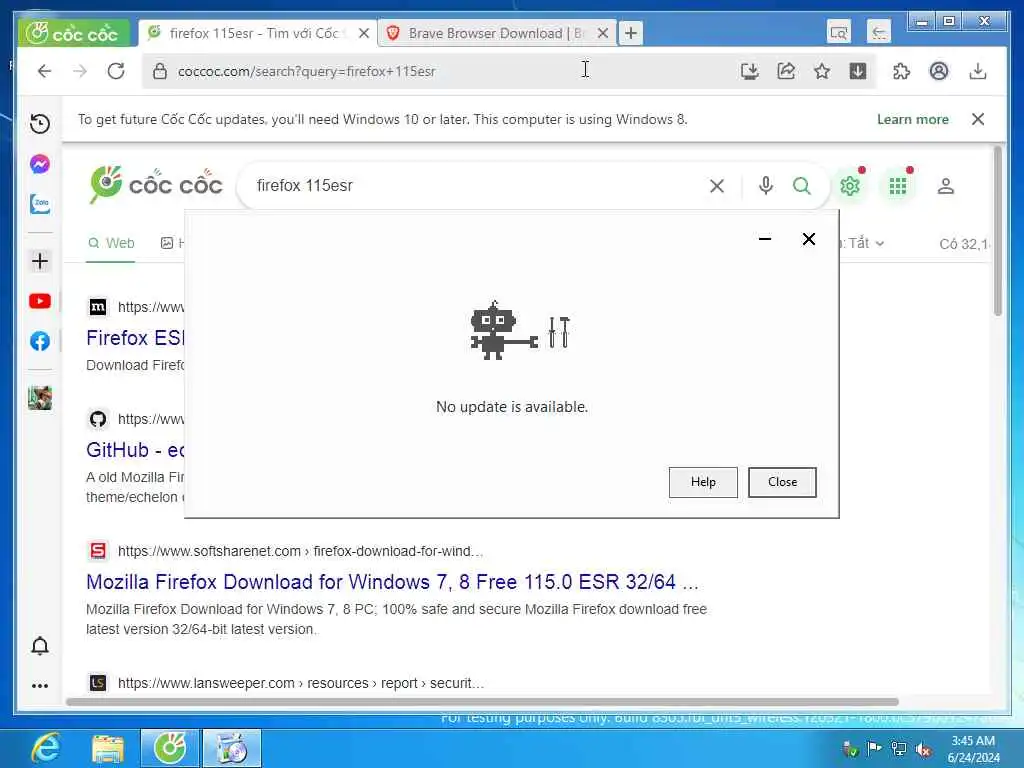Click the Learn more link
Viewport: 1024px width, 768px height.
pyautogui.click(x=912, y=120)
